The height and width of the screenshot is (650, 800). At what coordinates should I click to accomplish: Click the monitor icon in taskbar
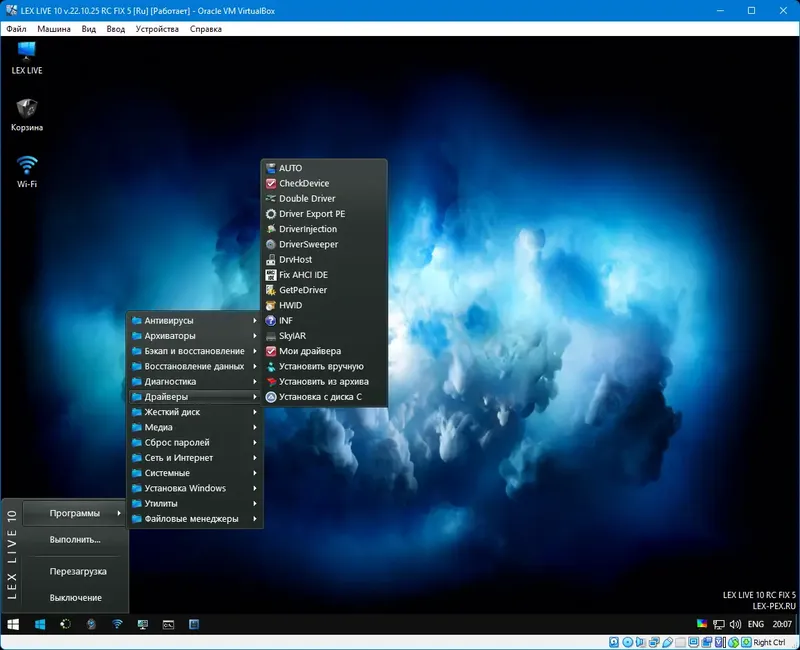tap(143, 624)
